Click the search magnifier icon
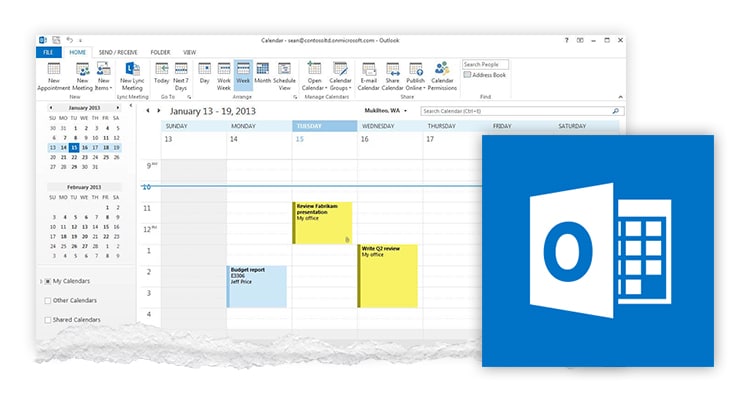The height and width of the screenshot is (400, 750). 616,111
